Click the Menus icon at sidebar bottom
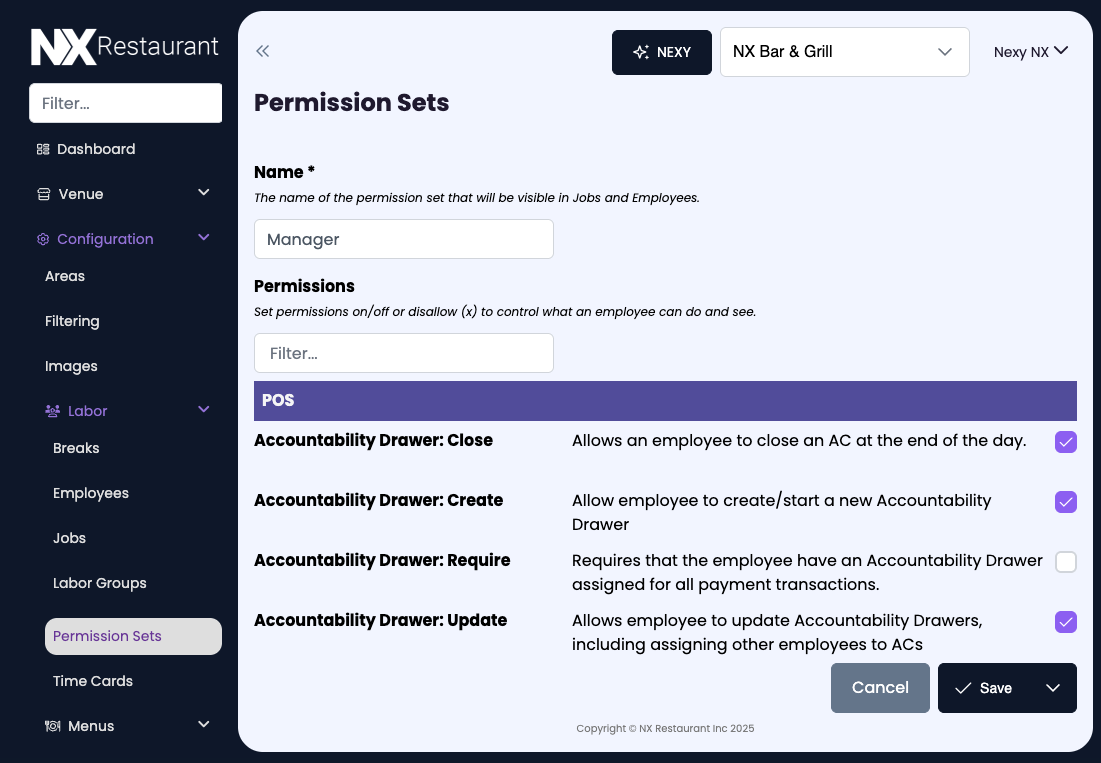The image size is (1101, 763). click(x=53, y=725)
